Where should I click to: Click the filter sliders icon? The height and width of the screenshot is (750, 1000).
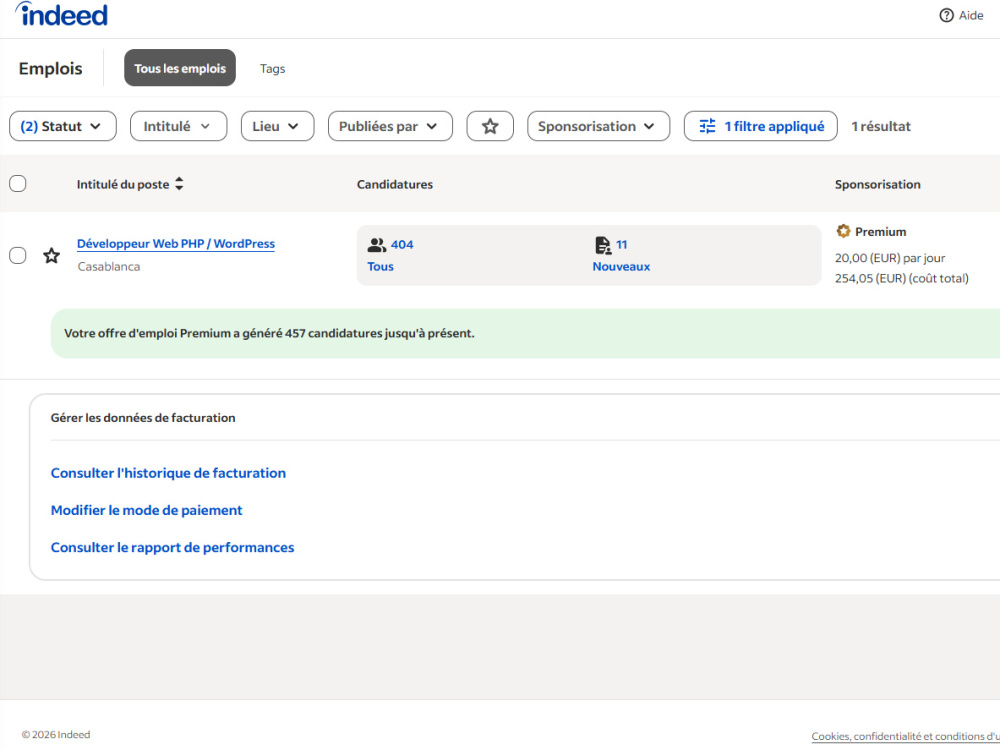(x=707, y=126)
